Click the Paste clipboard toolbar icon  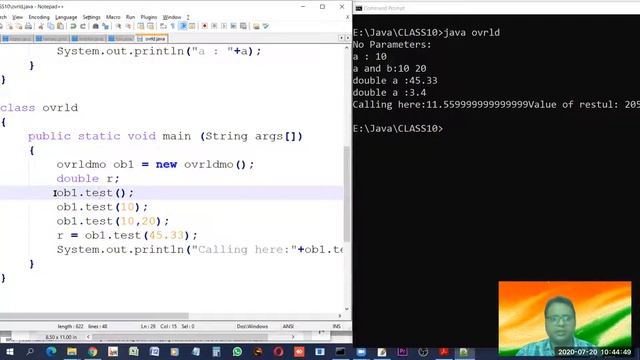point(60,26)
